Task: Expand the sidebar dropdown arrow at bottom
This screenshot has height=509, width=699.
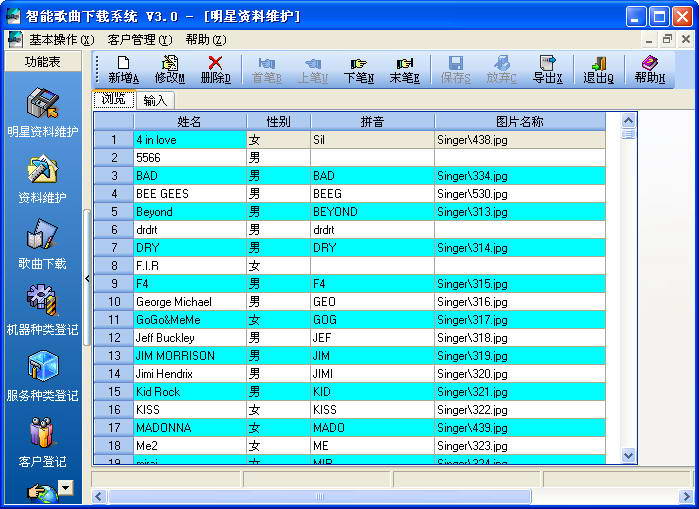Action: click(66, 487)
